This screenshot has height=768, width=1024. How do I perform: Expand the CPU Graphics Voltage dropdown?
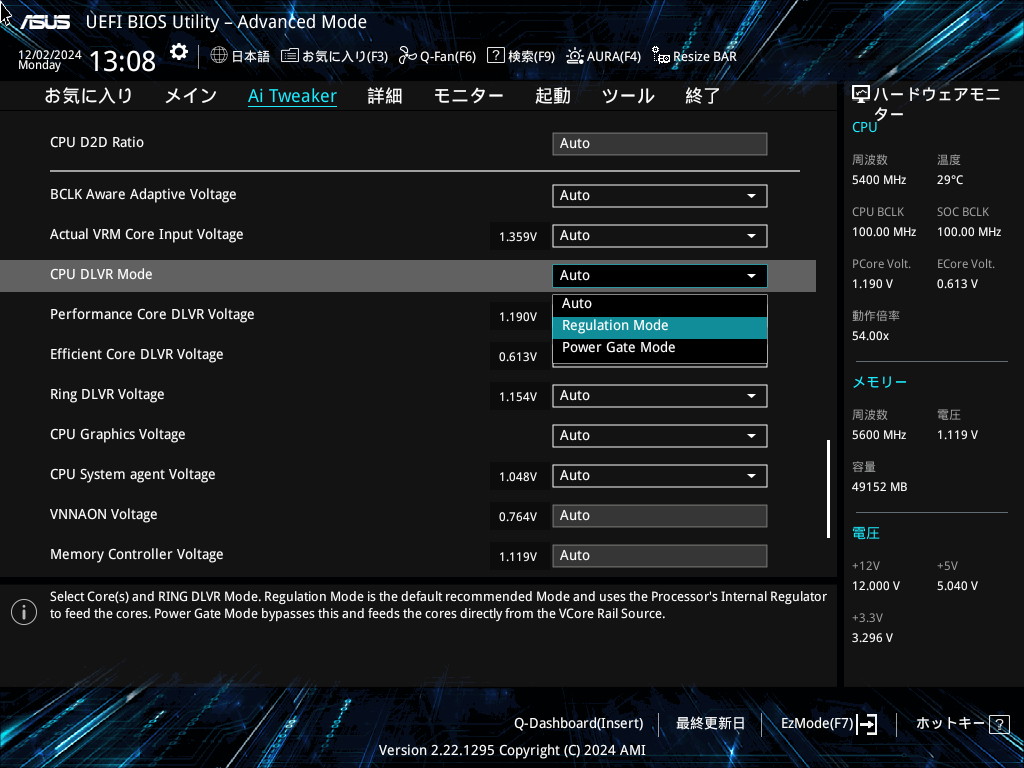660,436
